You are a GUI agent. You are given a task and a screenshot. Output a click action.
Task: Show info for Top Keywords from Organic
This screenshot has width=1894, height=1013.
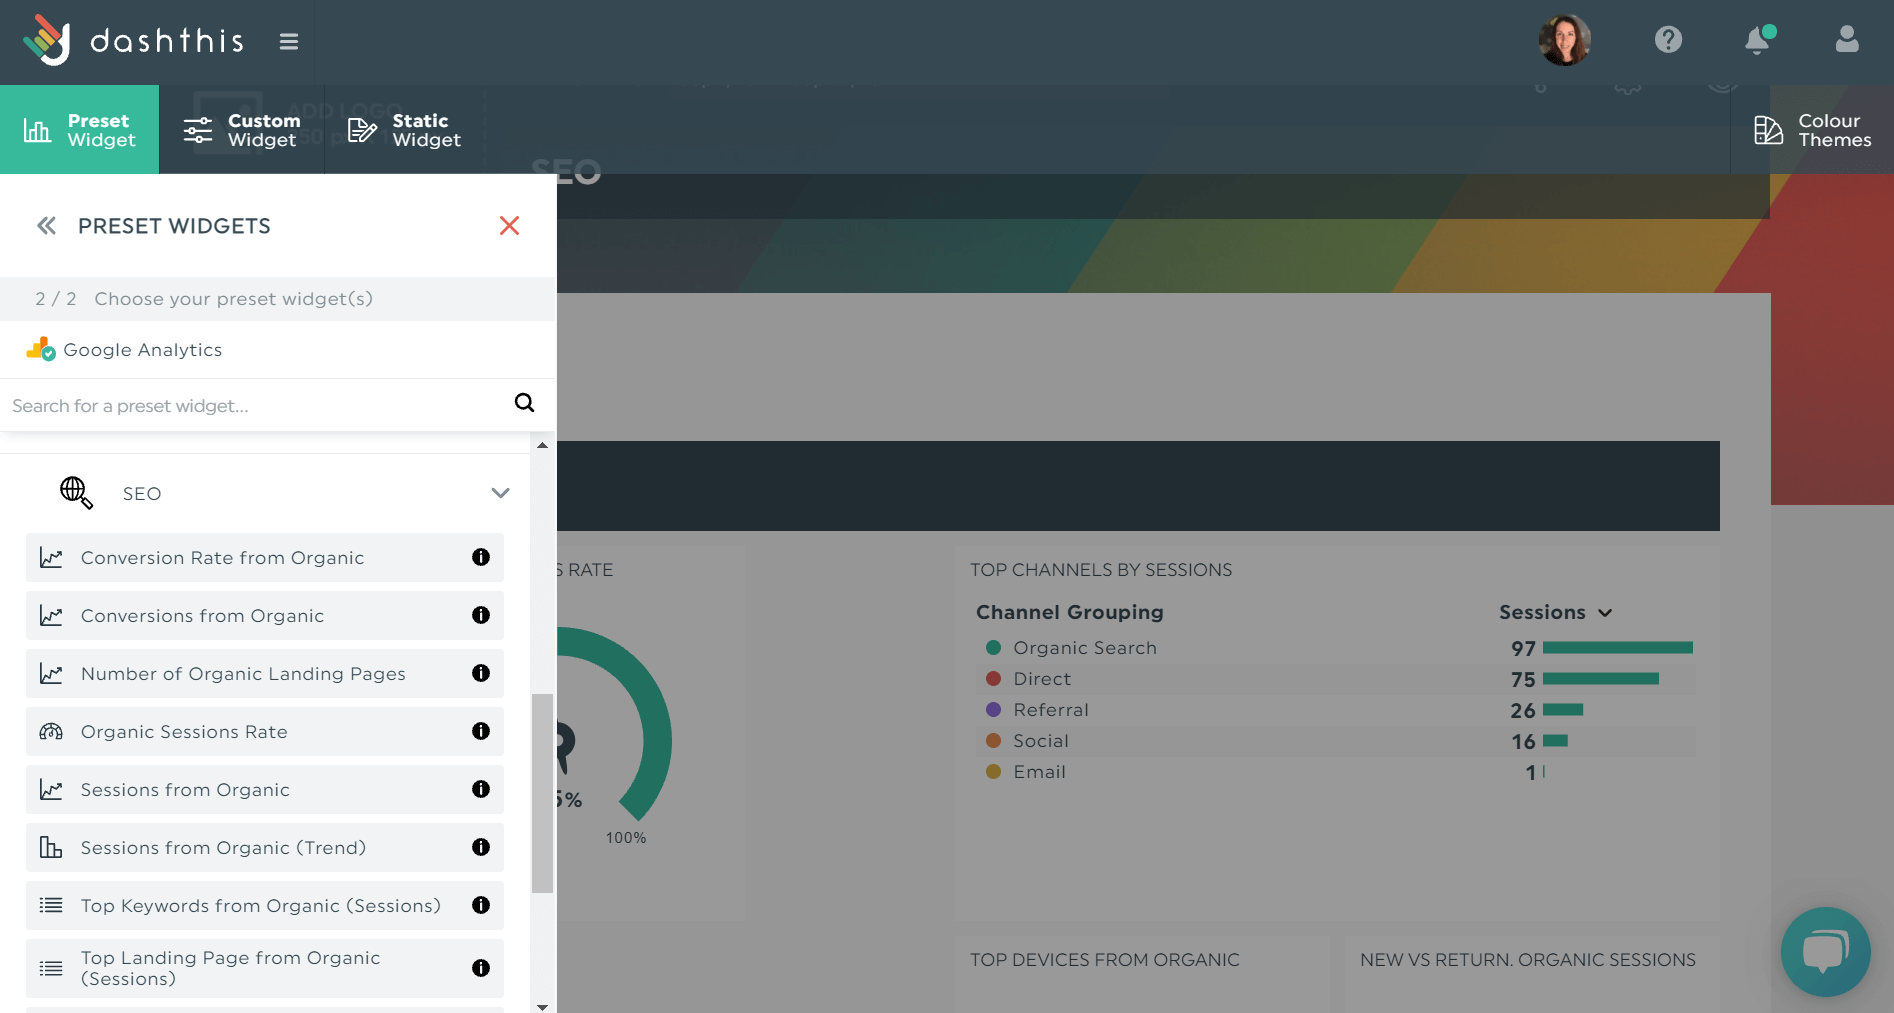[x=481, y=905]
